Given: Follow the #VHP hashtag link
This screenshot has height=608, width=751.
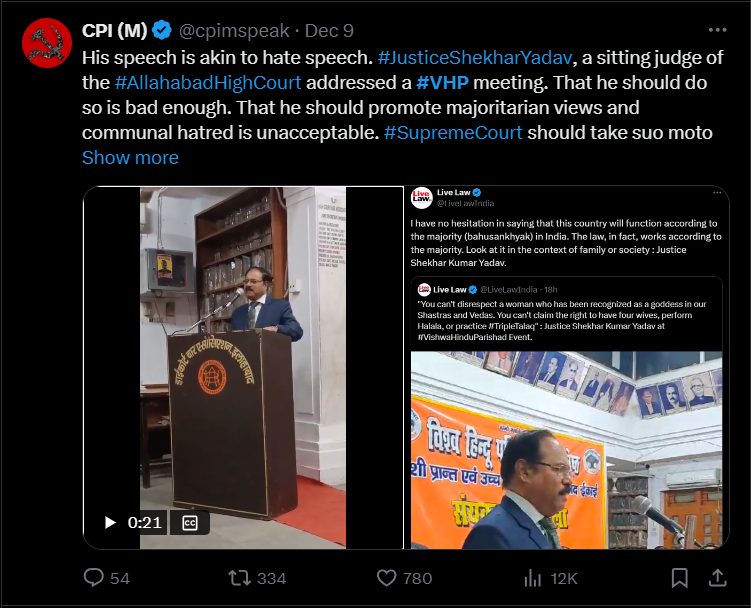Looking at the screenshot, I should (442, 82).
